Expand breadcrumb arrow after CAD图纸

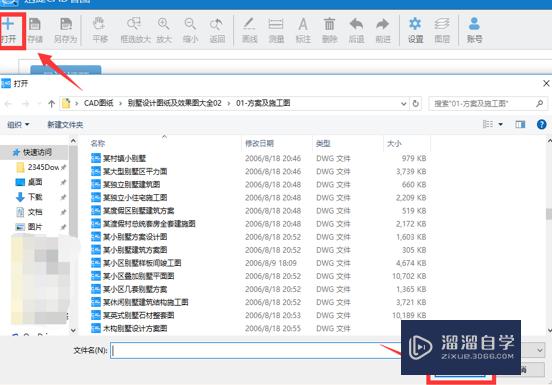pyautogui.click(x=120, y=103)
